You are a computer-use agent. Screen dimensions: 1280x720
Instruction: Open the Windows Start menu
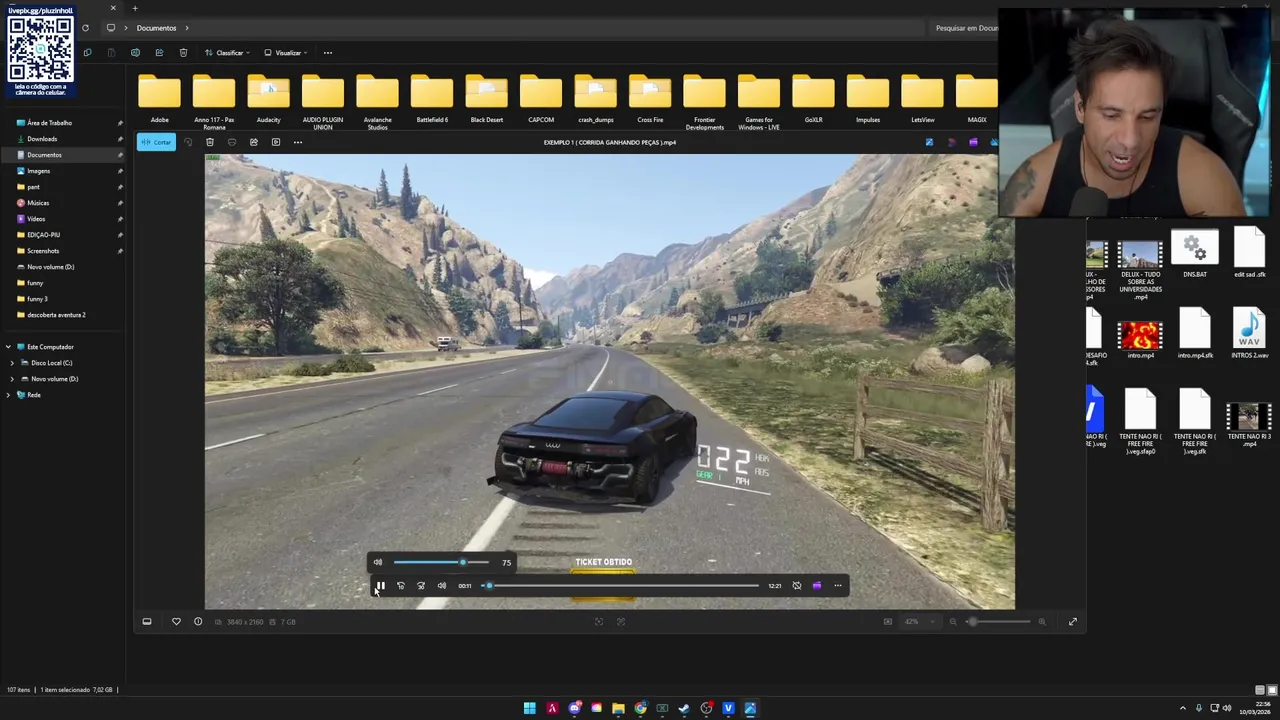529,708
